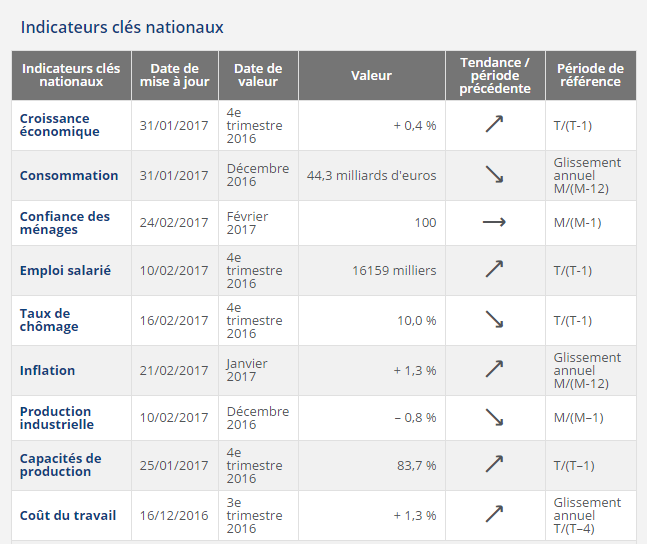The height and width of the screenshot is (544, 647).
Task: Click the downward trend arrow for Production industrielle
Action: 494,418
